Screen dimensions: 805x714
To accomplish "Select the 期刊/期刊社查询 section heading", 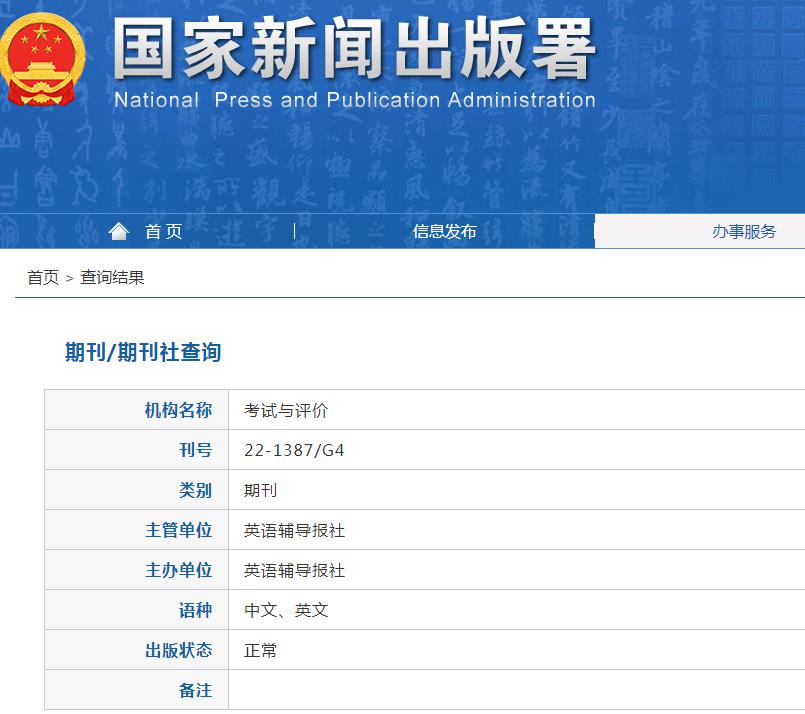I will pos(146,352).
